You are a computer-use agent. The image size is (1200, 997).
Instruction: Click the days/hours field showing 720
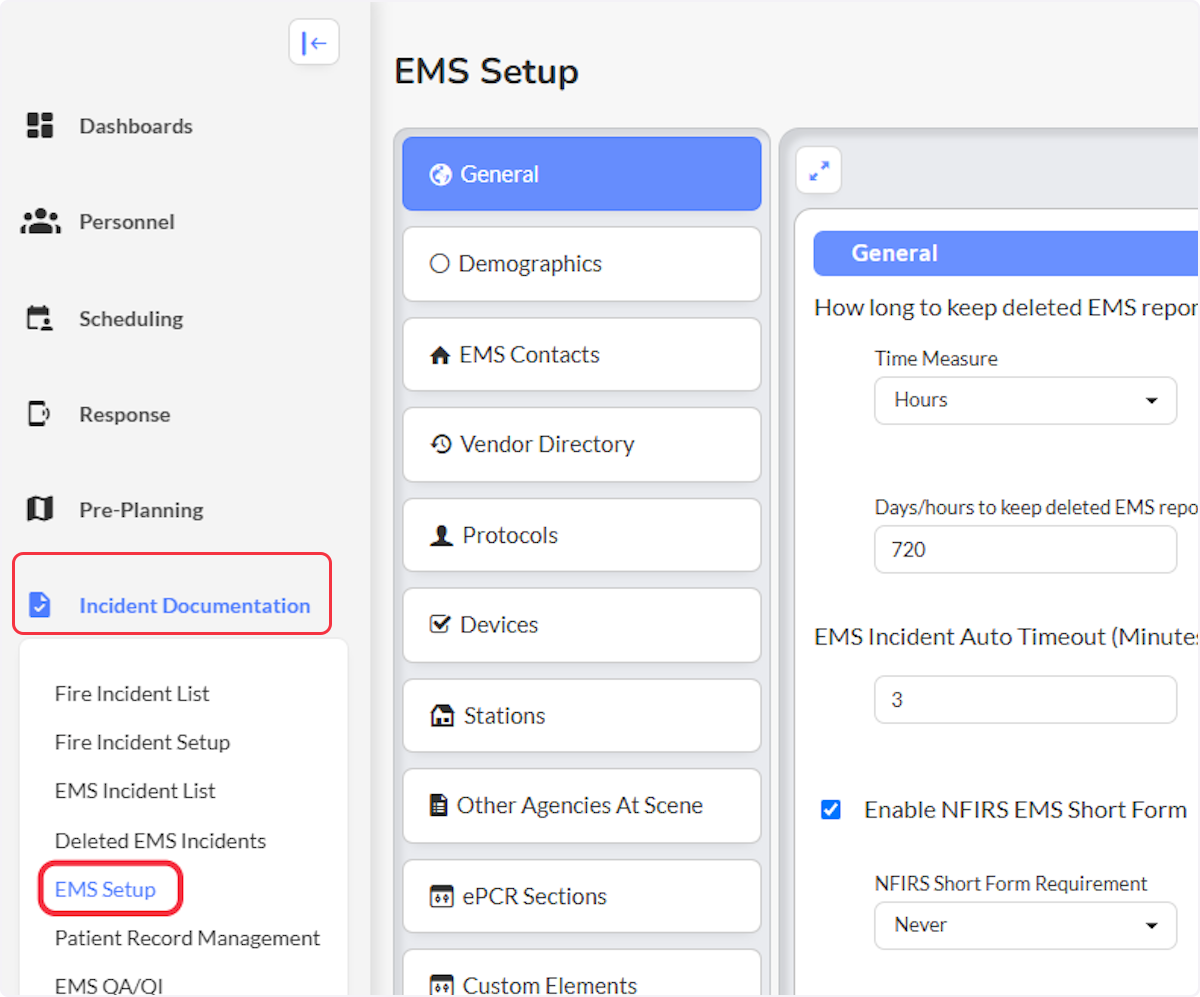(x=1025, y=550)
